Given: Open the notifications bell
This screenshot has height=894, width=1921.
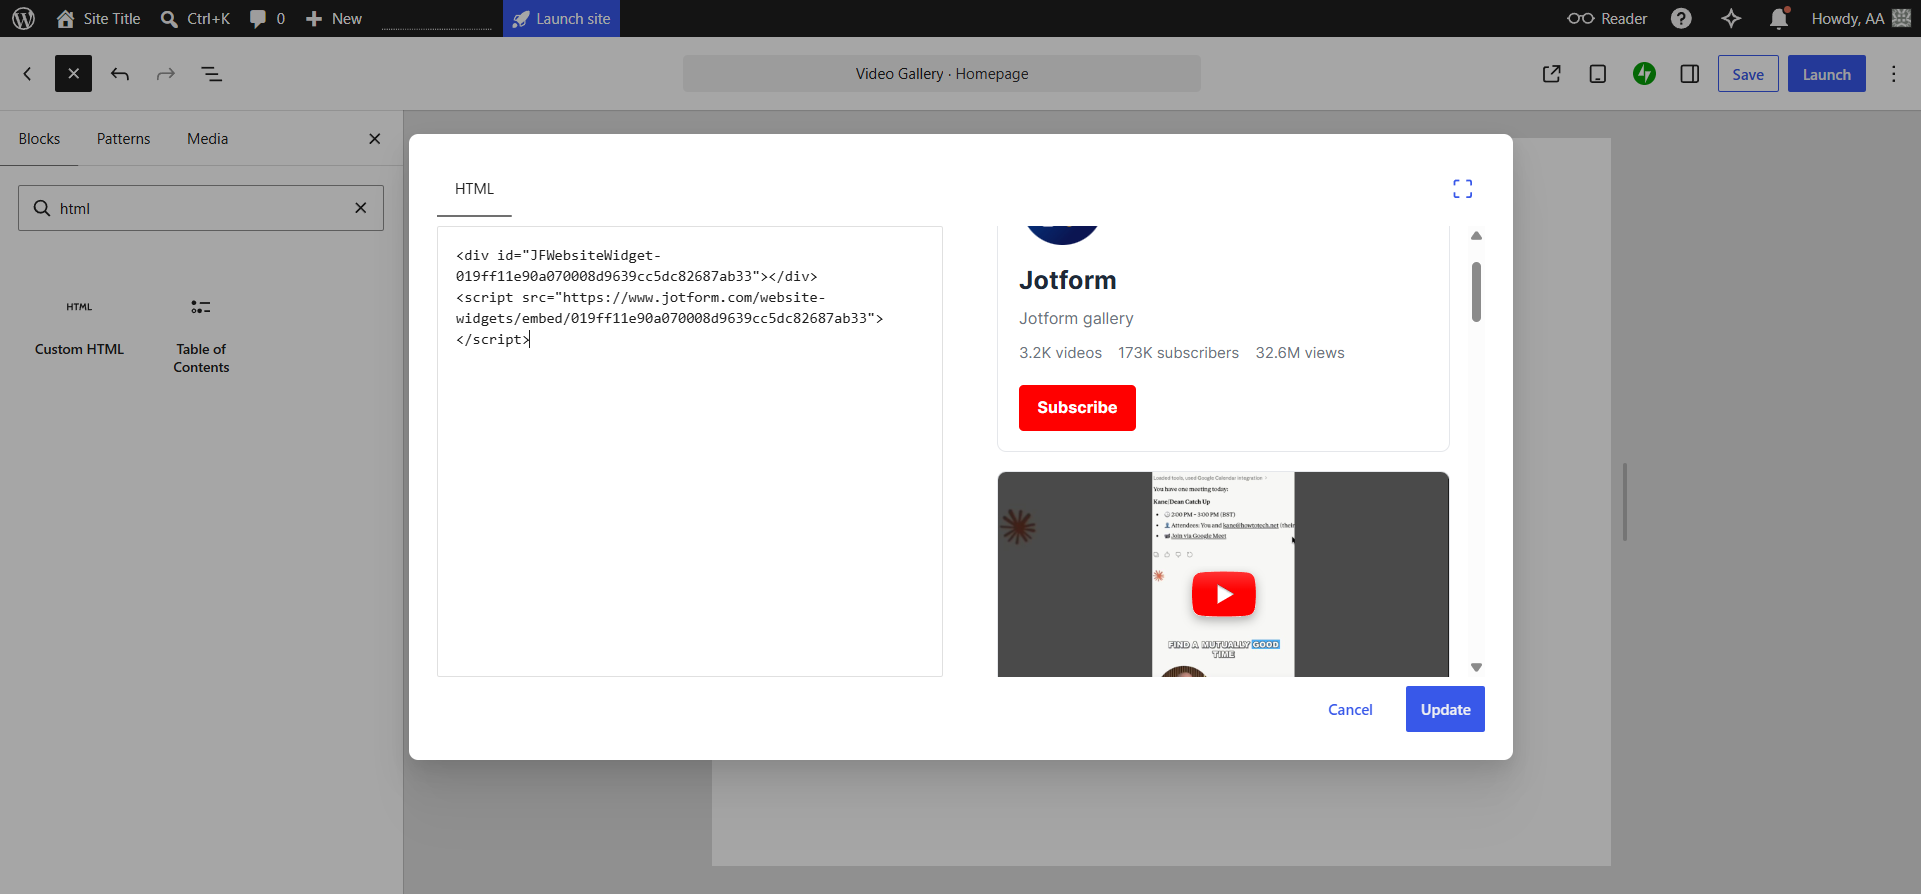Looking at the screenshot, I should 1778,18.
